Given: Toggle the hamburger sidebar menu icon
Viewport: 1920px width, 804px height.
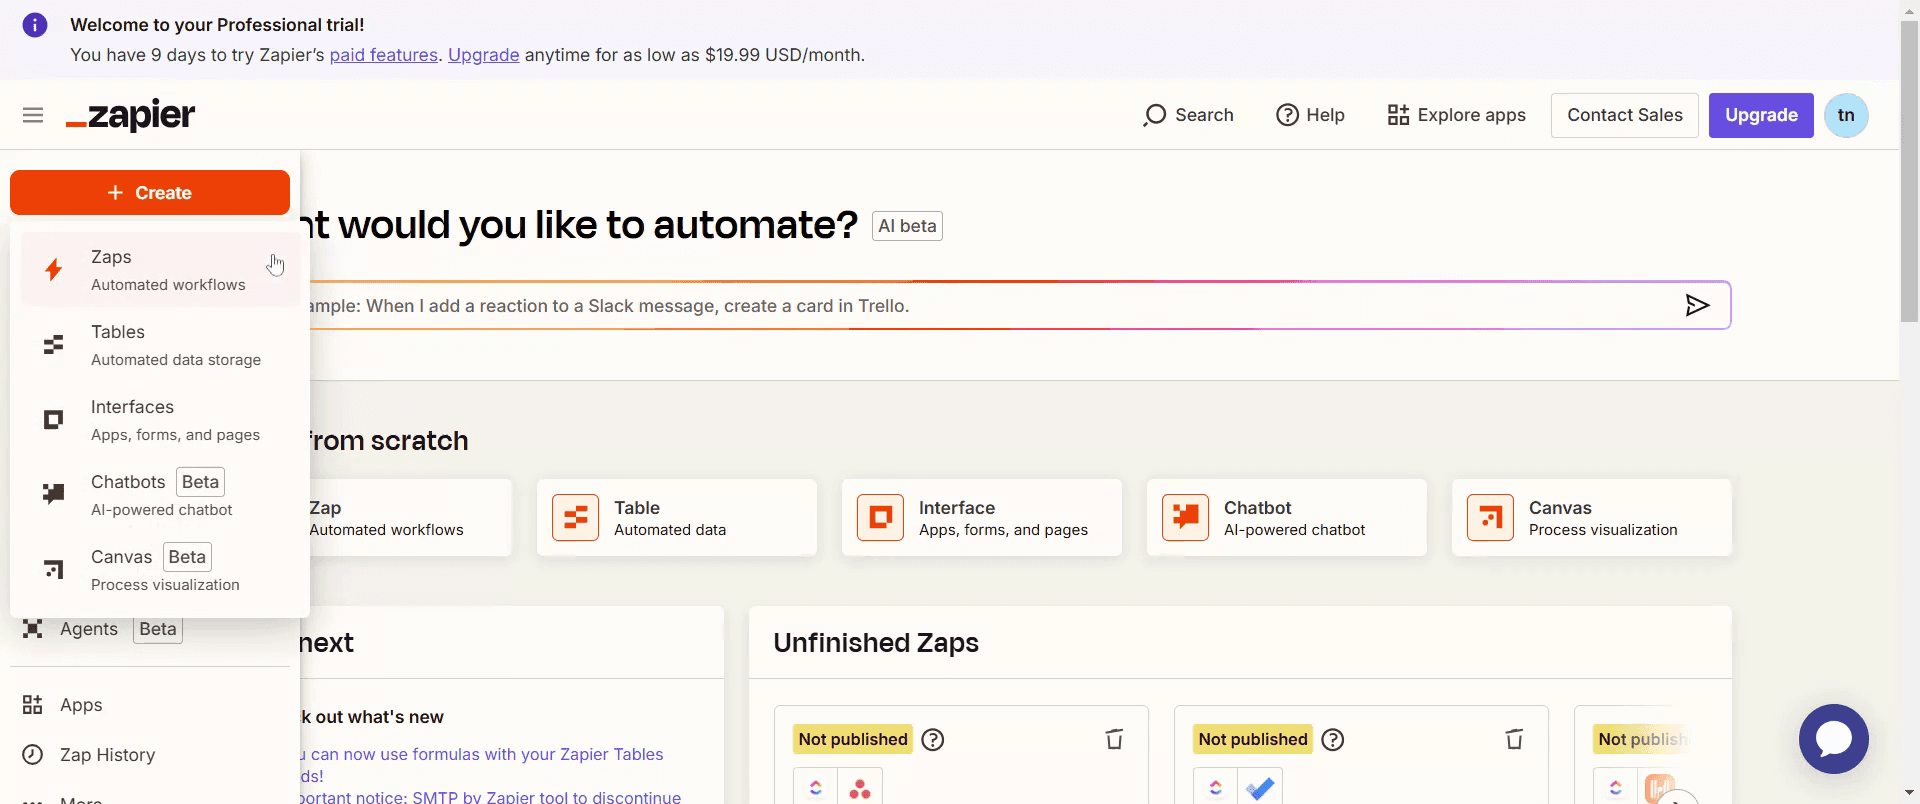Looking at the screenshot, I should (x=33, y=115).
